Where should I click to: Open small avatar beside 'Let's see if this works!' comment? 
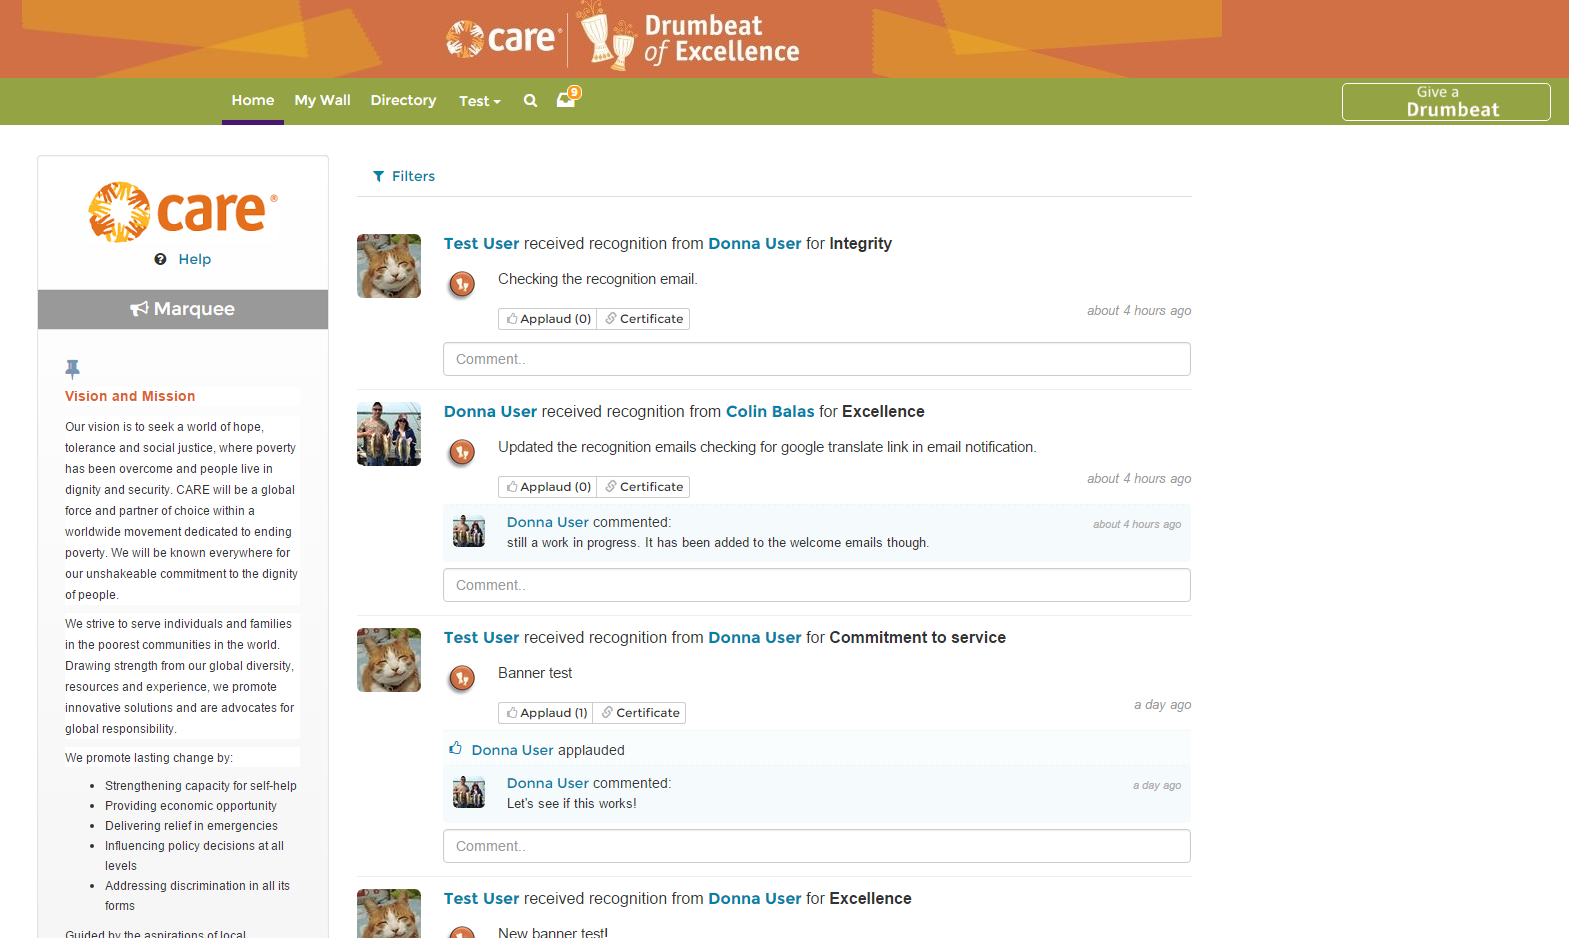pos(469,792)
